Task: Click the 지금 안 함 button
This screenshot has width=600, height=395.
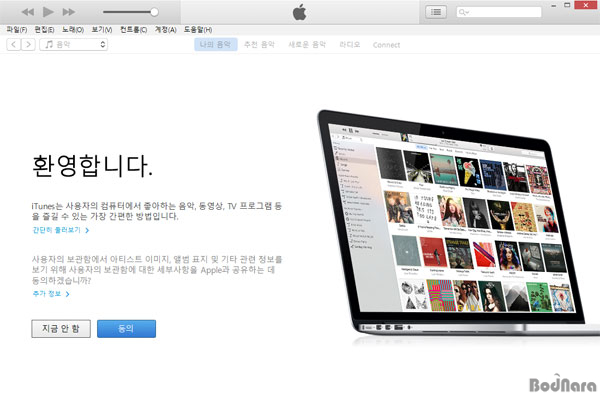Action: click(x=61, y=329)
